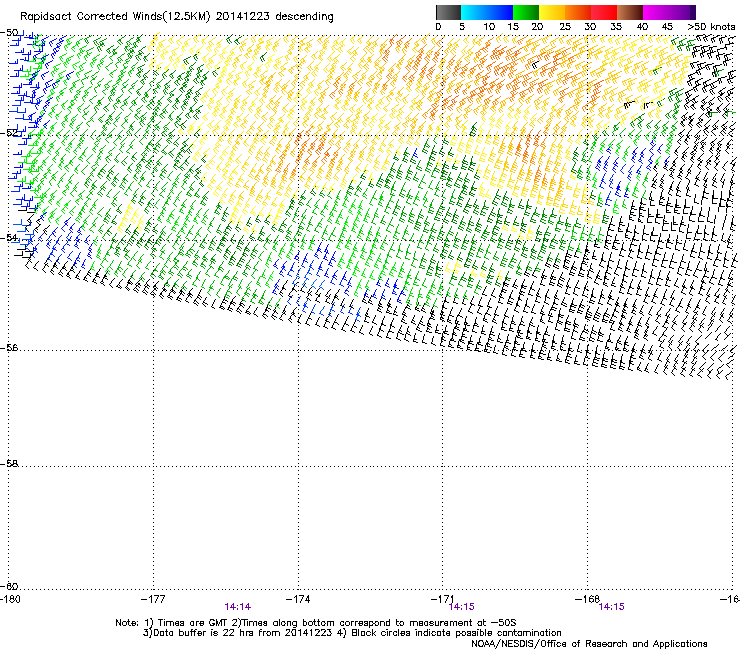Click the green 15-20 knots color segment
The image size is (740, 650).
pos(526,12)
